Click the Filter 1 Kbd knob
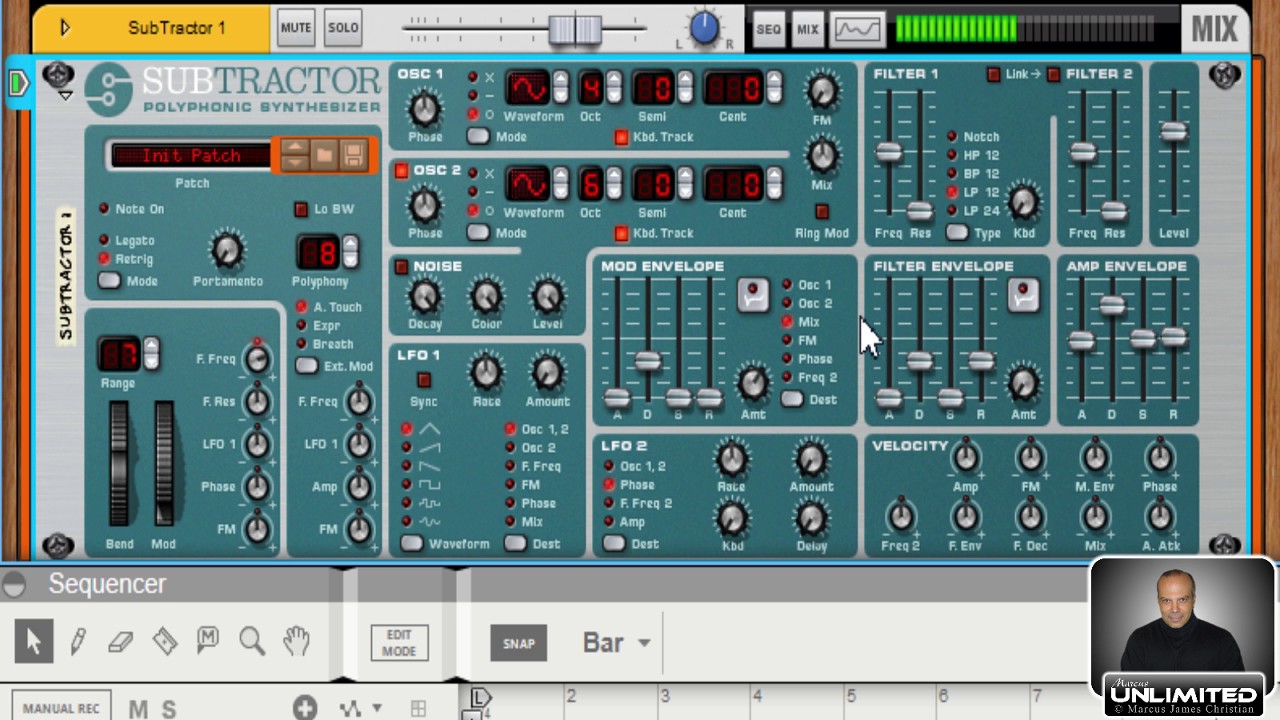This screenshot has width=1280, height=720. click(x=1023, y=203)
